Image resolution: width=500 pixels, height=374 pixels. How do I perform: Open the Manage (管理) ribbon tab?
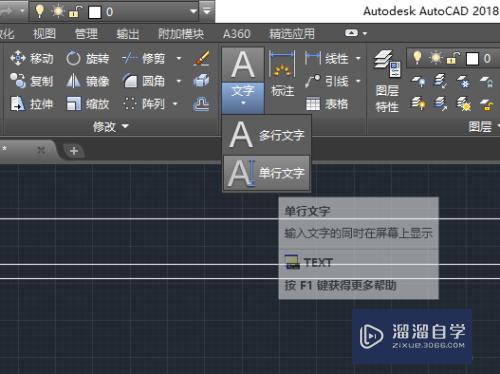point(86,34)
